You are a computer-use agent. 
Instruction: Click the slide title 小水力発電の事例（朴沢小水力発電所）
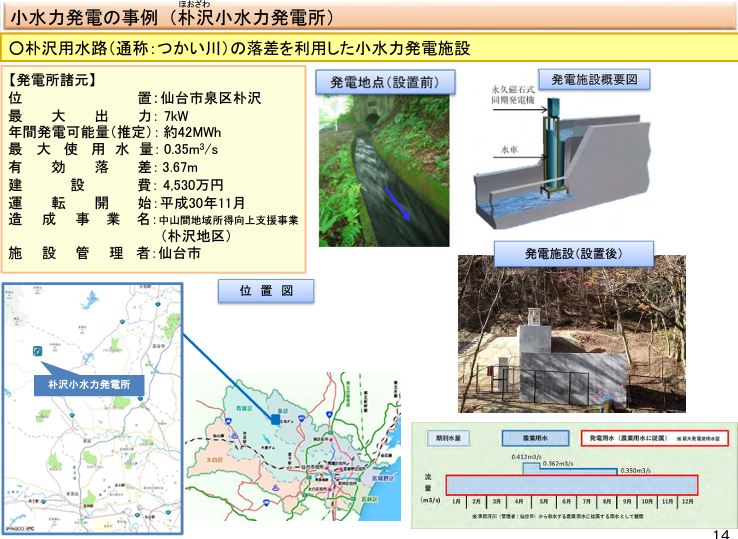click(x=172, y=18)
